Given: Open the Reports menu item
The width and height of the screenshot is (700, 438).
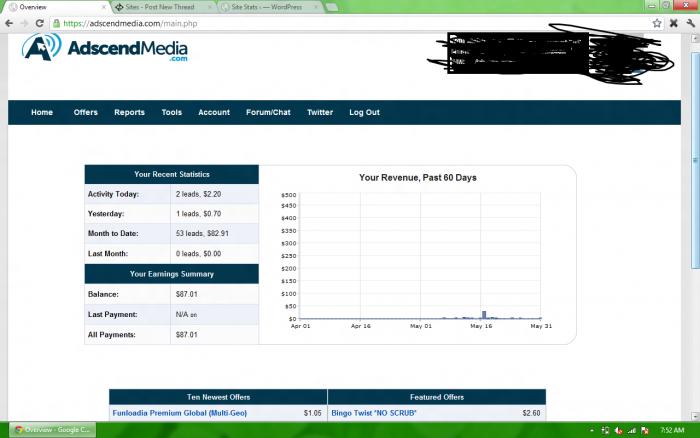Looking at the screenshot, I should (129, 113).
